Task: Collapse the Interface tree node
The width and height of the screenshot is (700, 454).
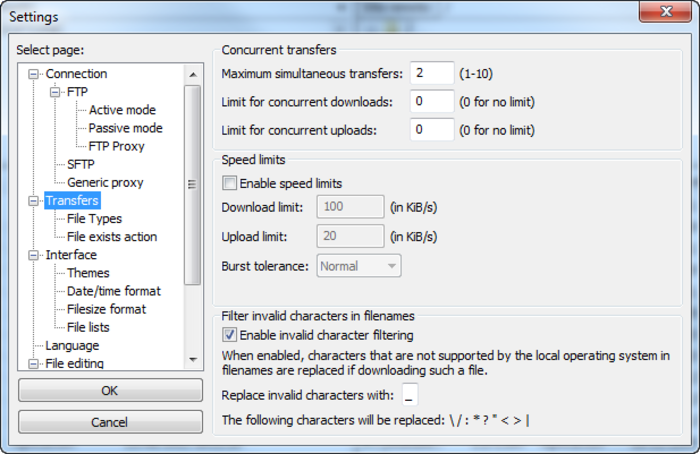Action: (x=33, y=255)
